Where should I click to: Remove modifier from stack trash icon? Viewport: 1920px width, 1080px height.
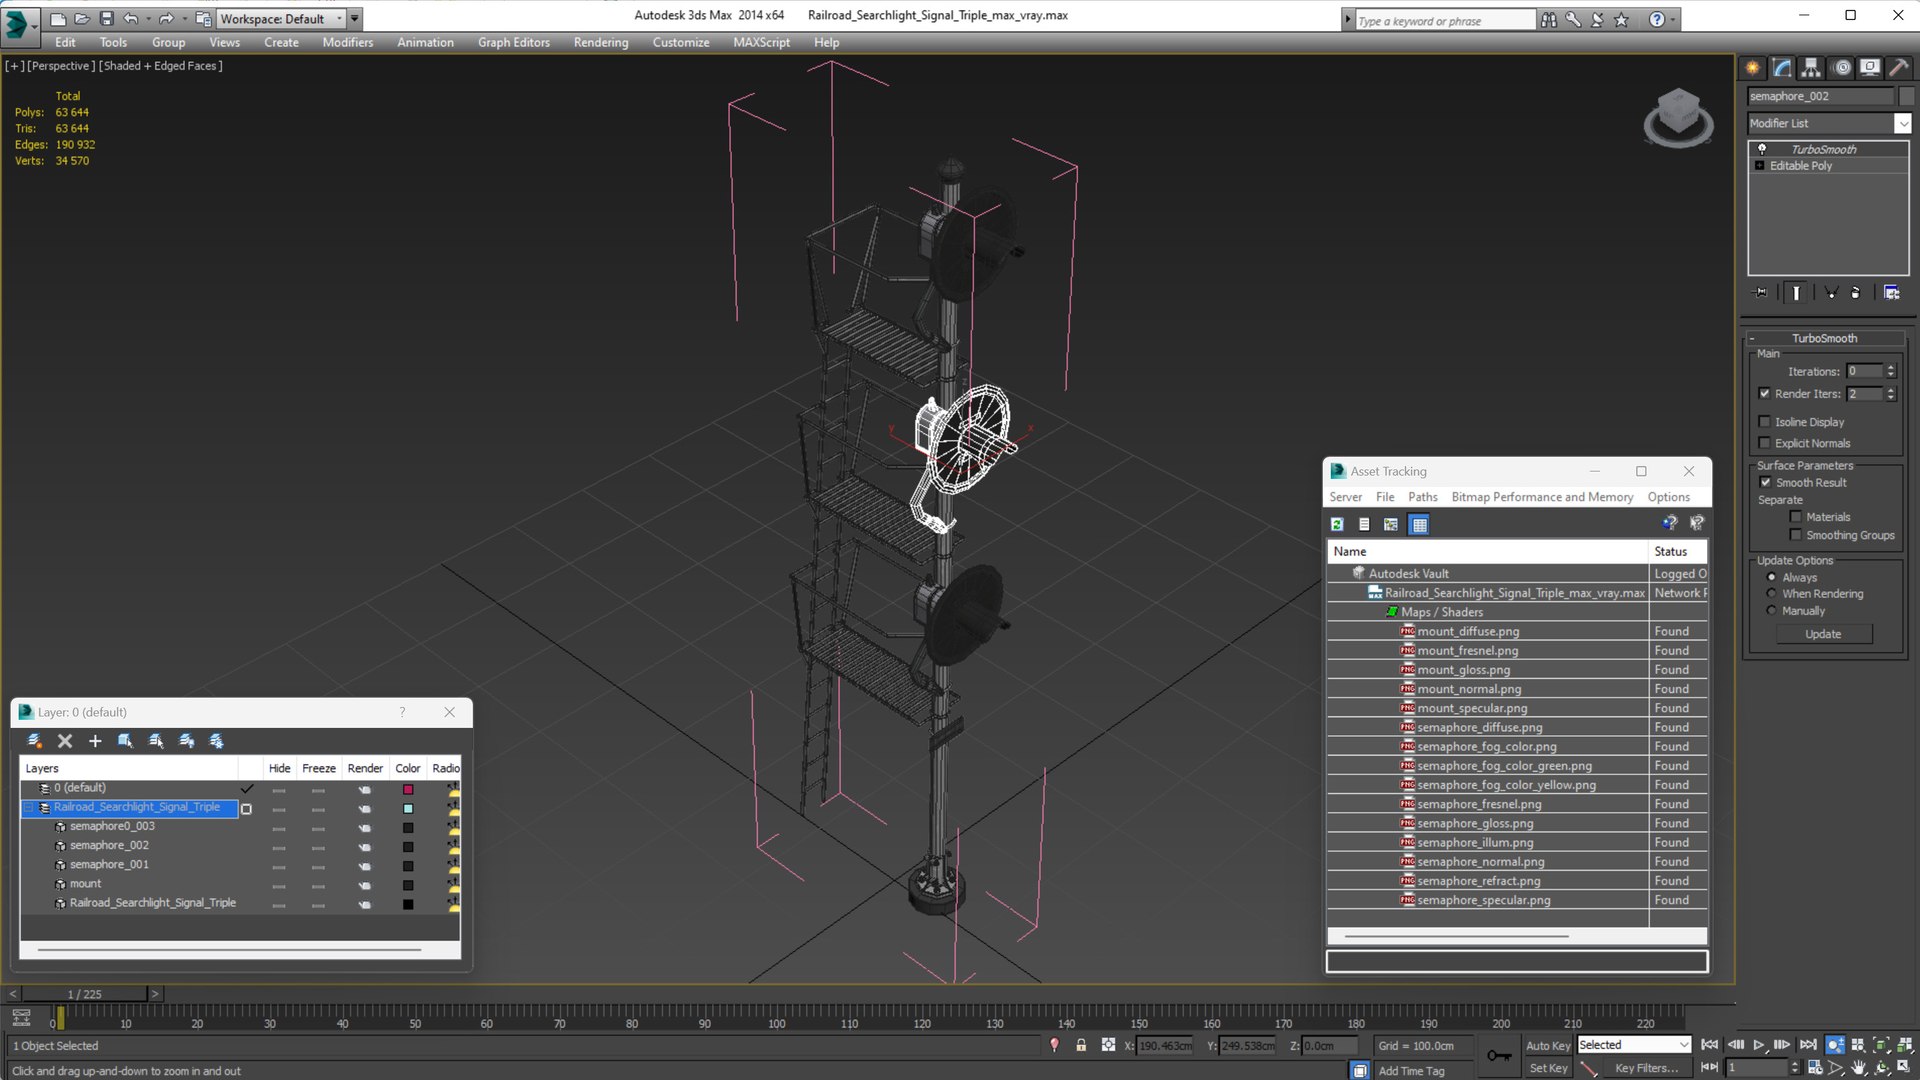pyautogui.click(x=1855, y=293)
